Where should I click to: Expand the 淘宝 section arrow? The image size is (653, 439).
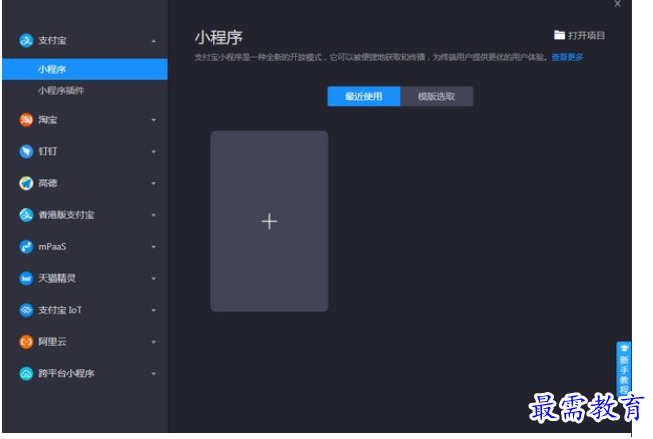(x=154, y=120)
